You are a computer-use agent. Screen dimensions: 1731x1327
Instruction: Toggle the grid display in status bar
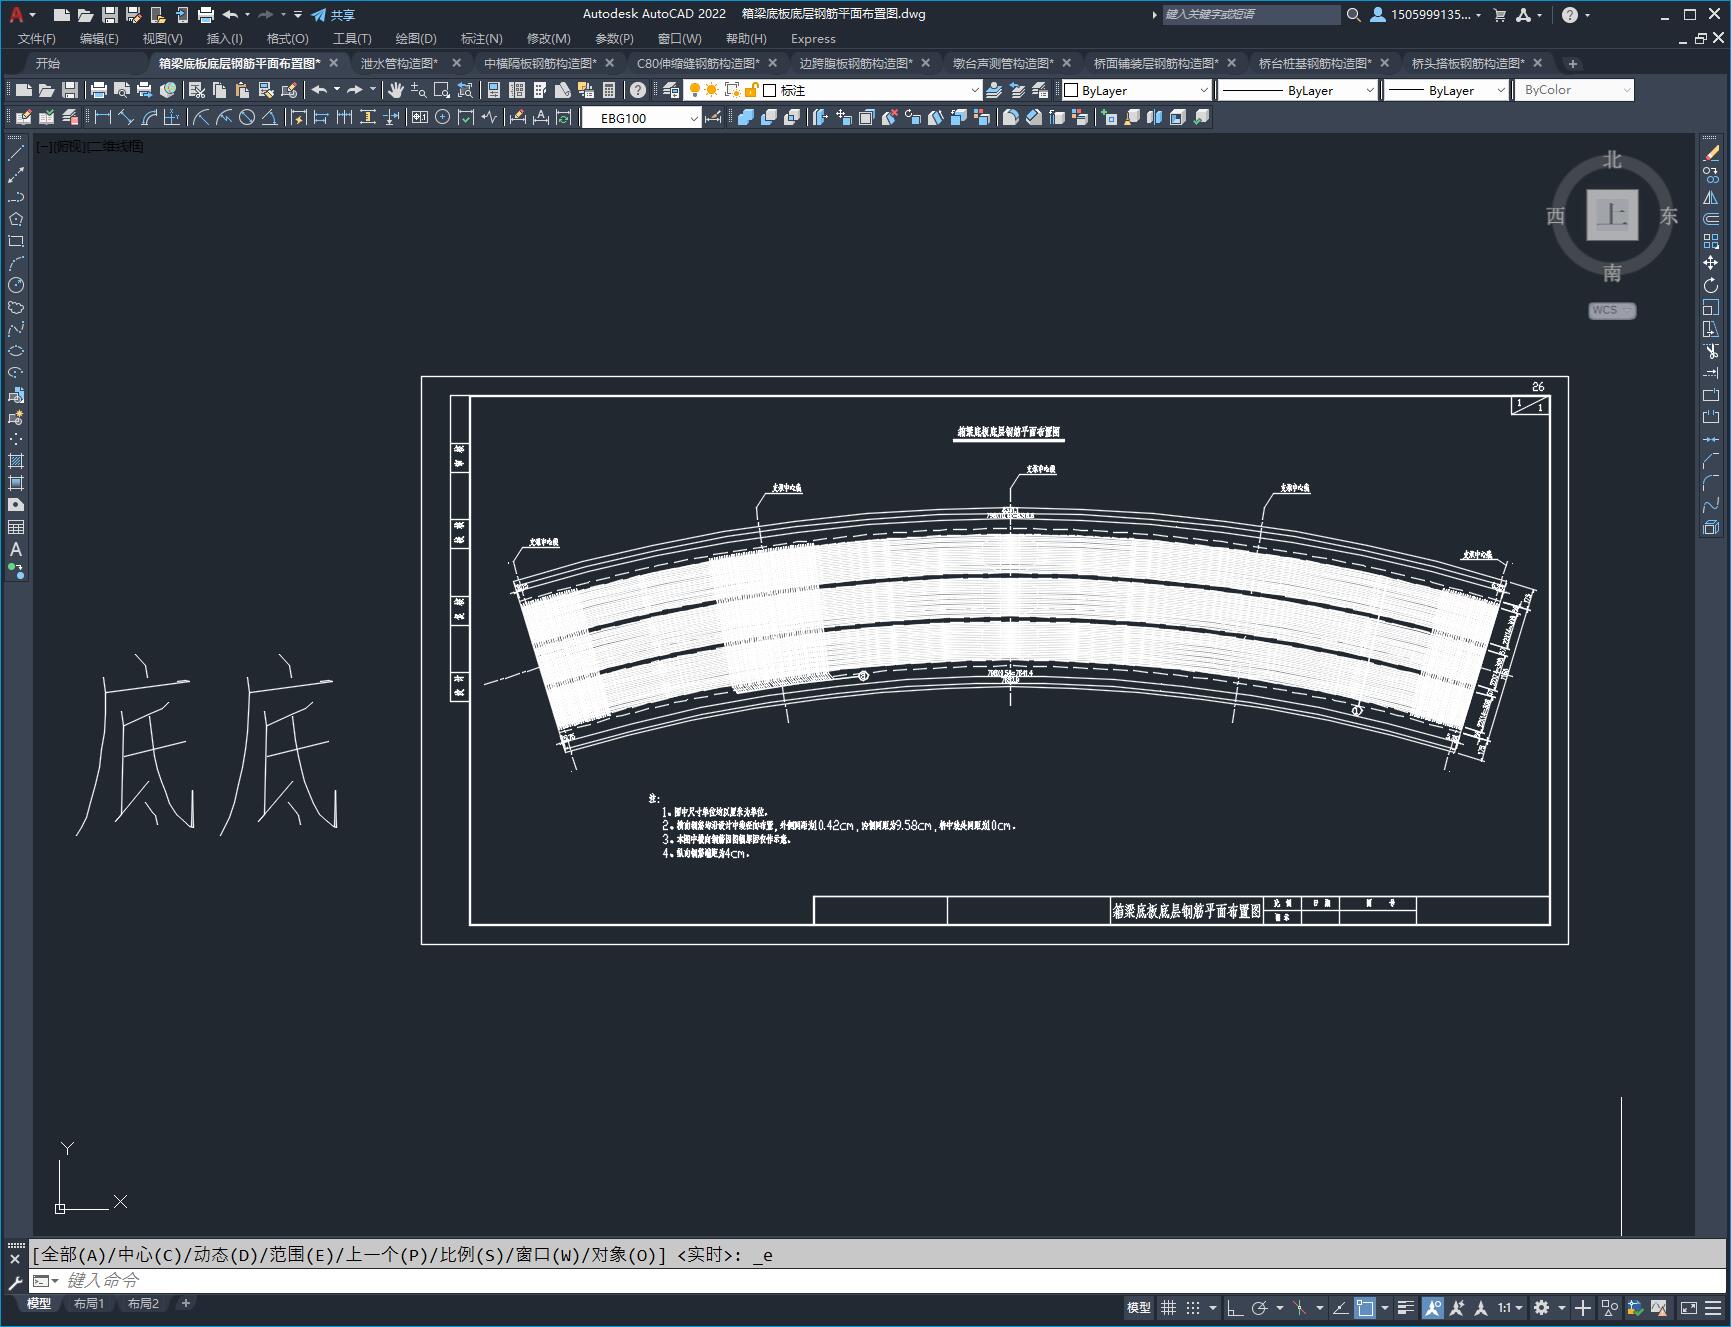(1168, 1307)
